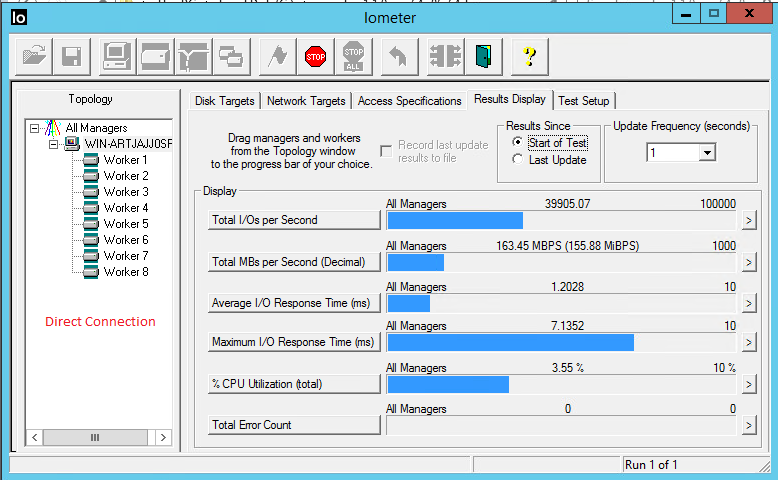Click the Total I/Os per Second progress bar
778x480 pixels.
pyautogui.click(x=561, y=220)
